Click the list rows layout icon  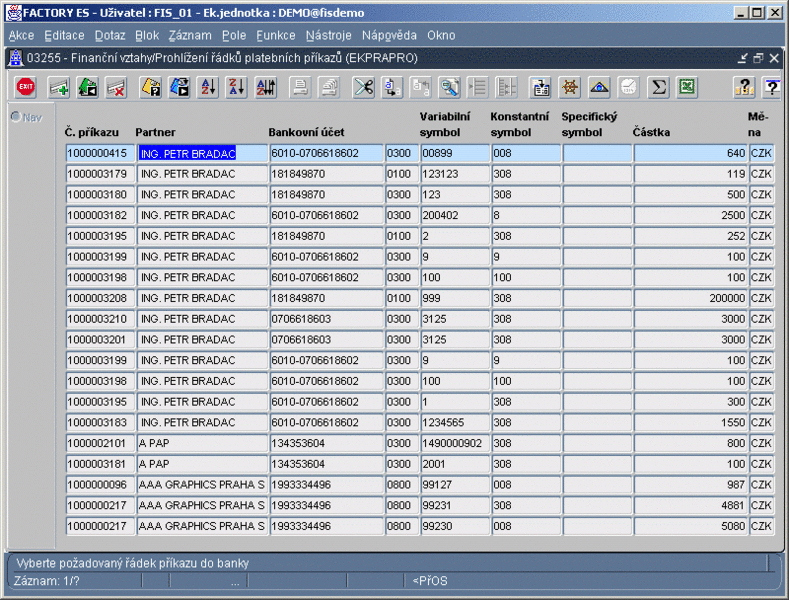[x=478, y=87]
